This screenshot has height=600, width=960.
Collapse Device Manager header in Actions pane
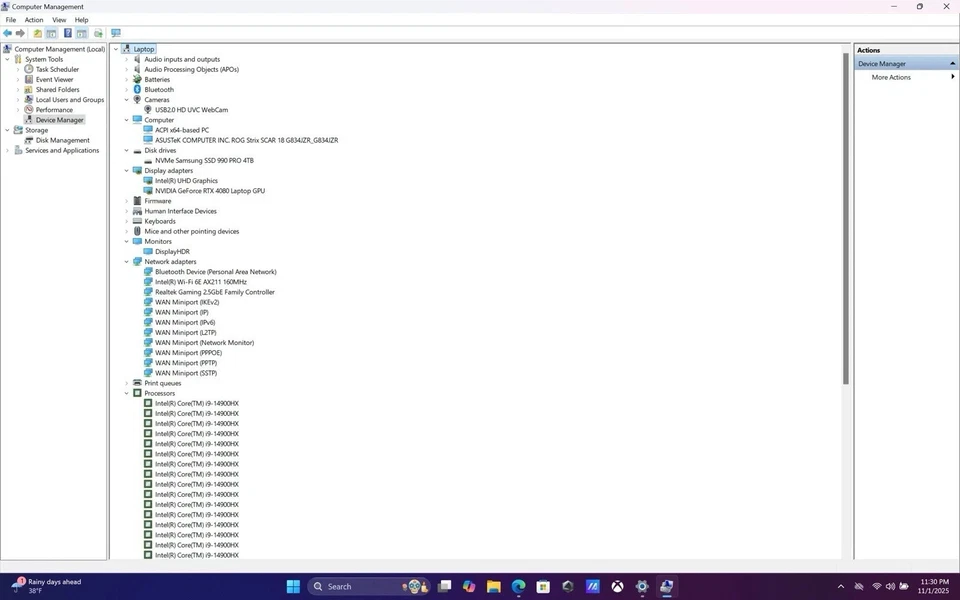pos(953,64)
